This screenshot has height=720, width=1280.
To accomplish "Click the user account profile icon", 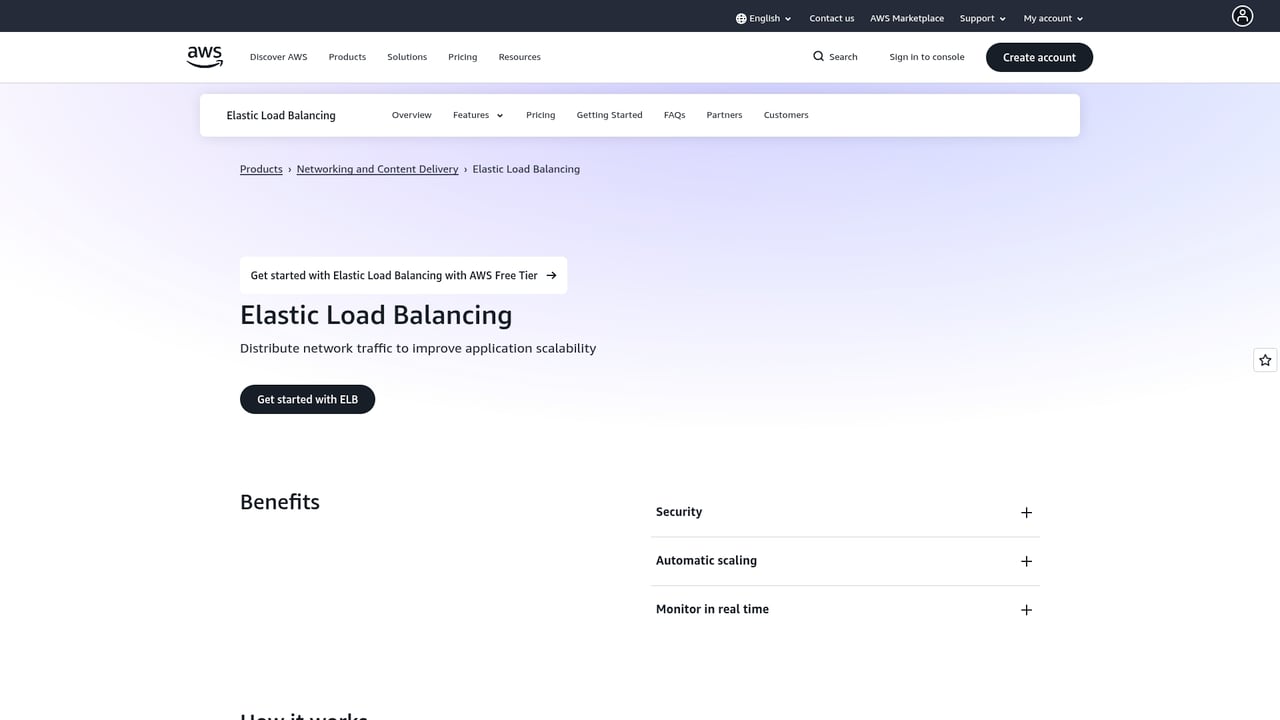I will pos(1242,15).
